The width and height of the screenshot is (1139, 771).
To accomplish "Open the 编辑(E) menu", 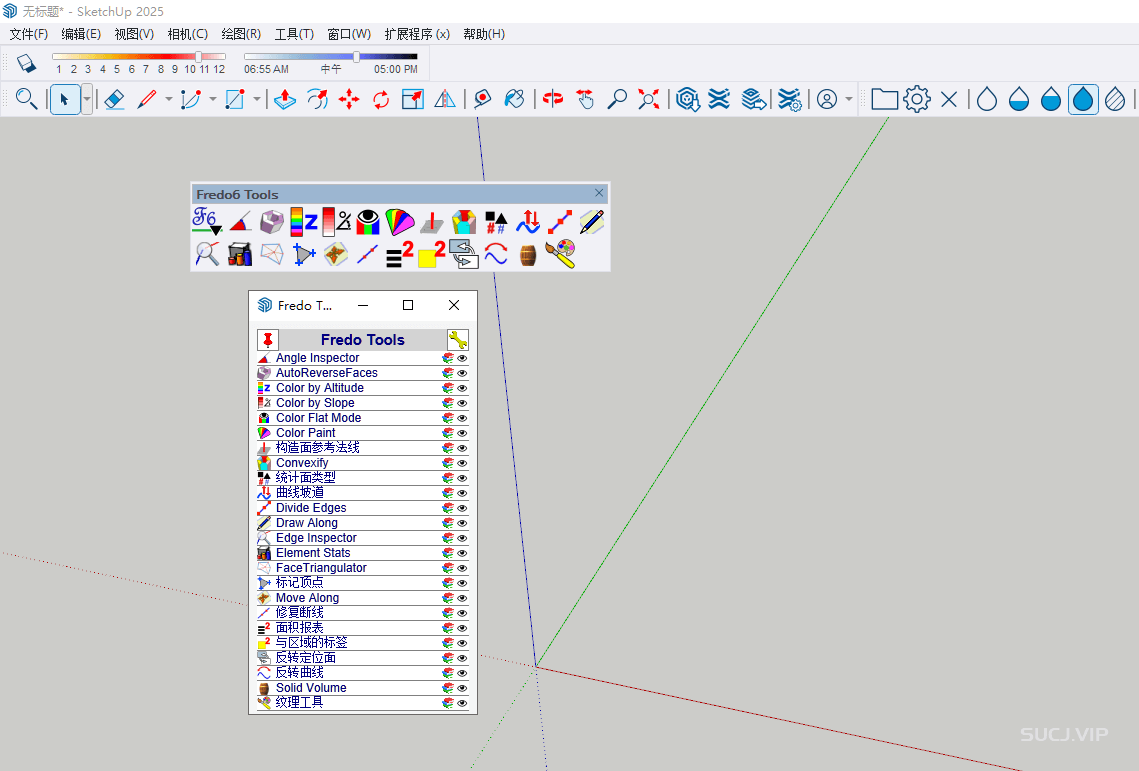I will [x=81, y=34].
